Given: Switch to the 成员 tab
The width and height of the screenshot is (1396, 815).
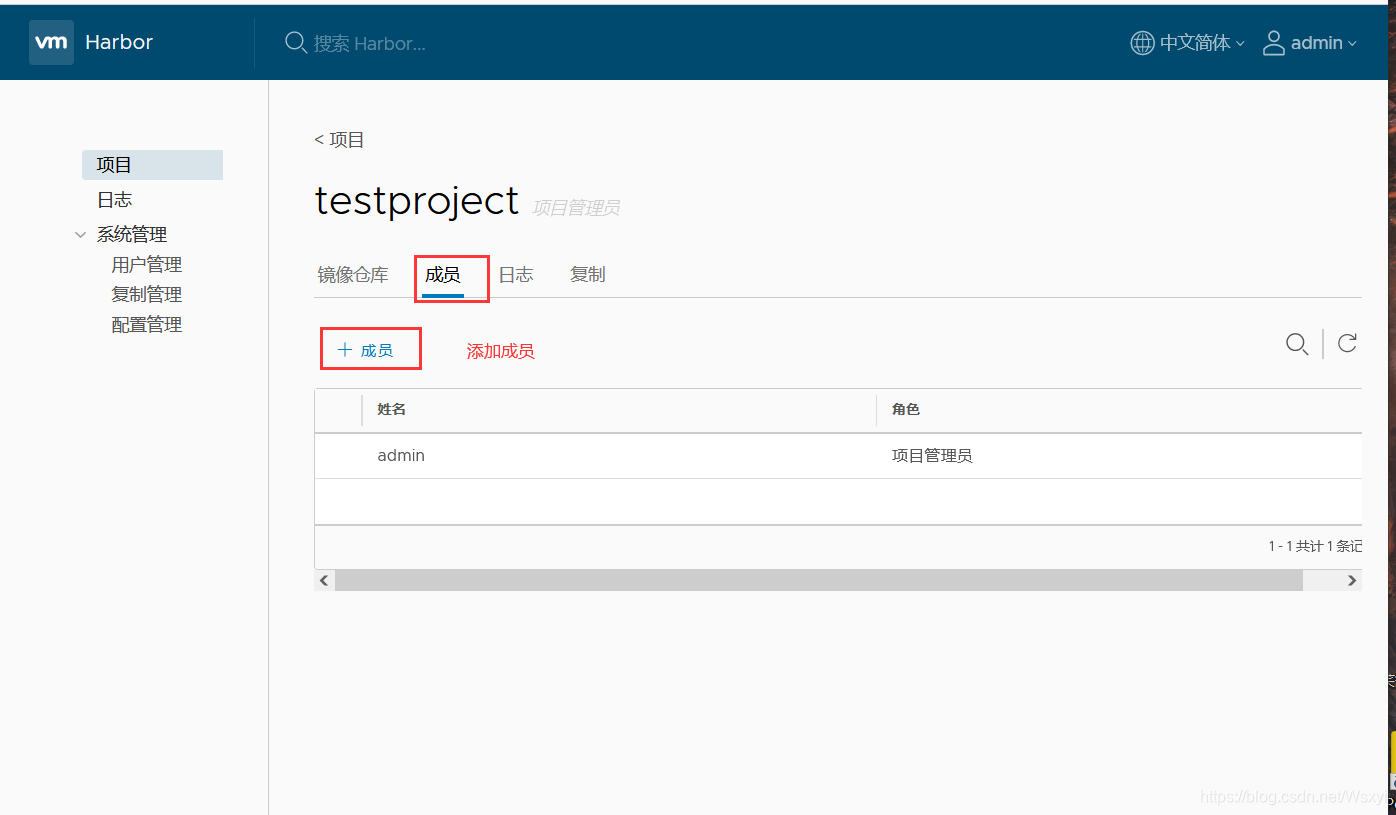Looking at the screenshot, I should (443, 275).
